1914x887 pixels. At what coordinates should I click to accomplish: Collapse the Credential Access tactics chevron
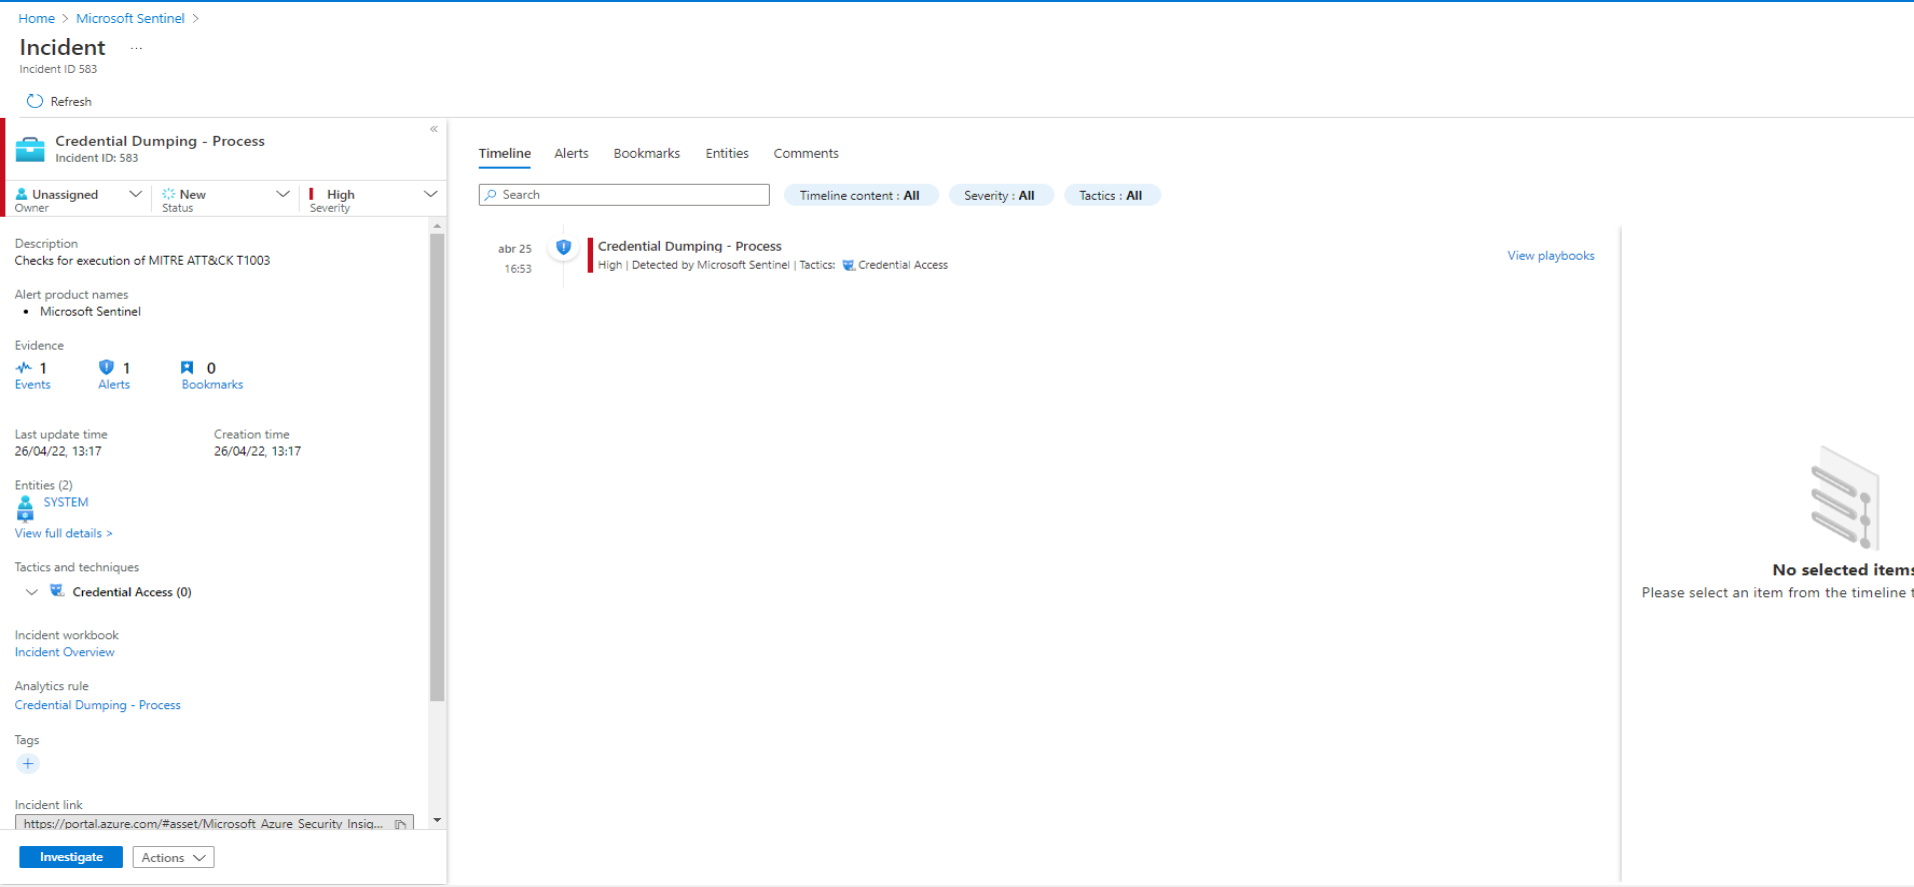(32, 592)
